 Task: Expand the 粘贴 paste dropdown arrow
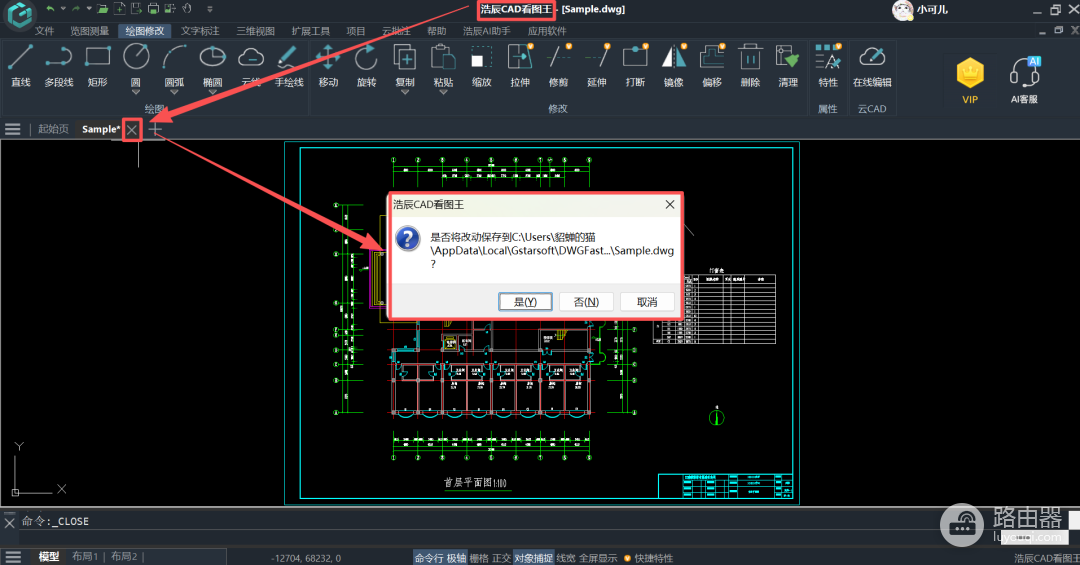443,92
